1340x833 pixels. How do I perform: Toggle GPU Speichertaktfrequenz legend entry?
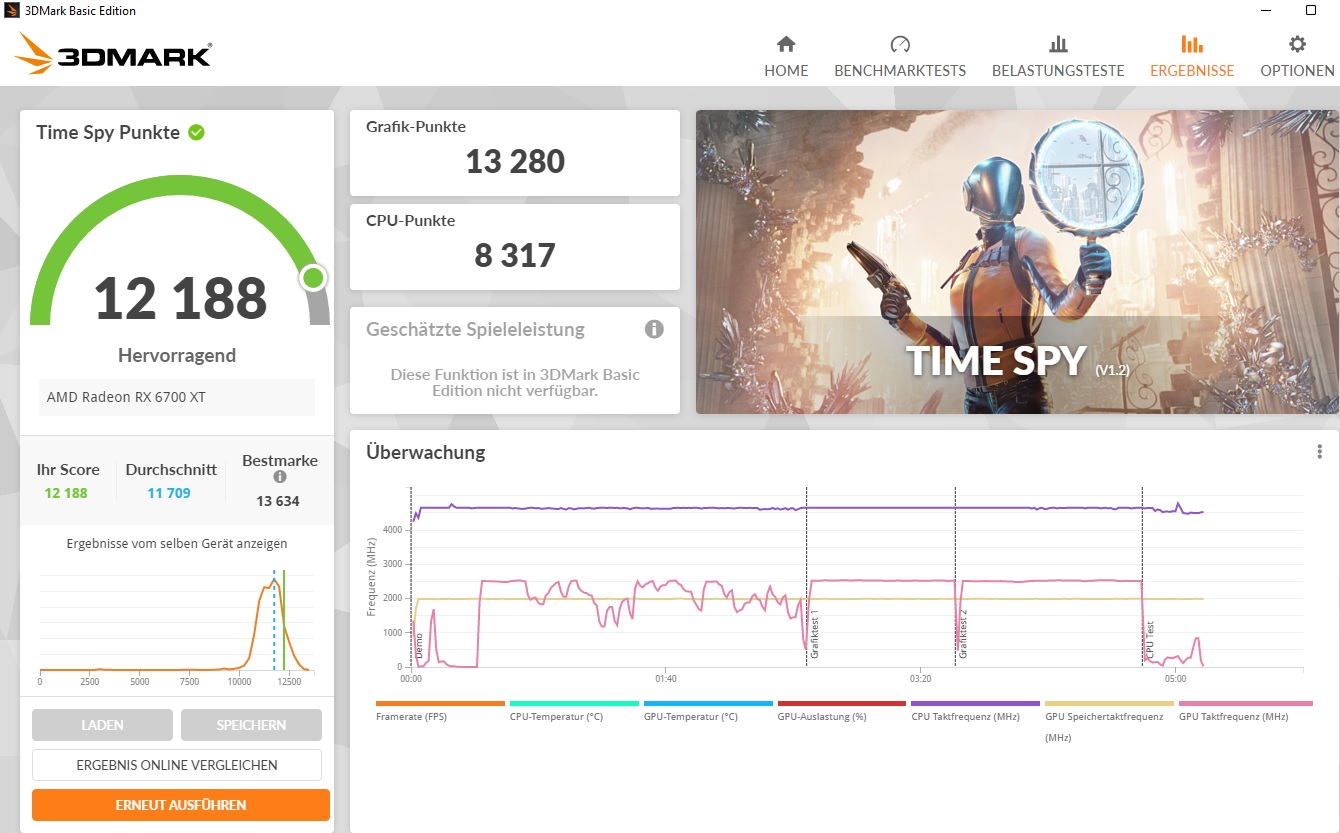[x=1109, y=721]
